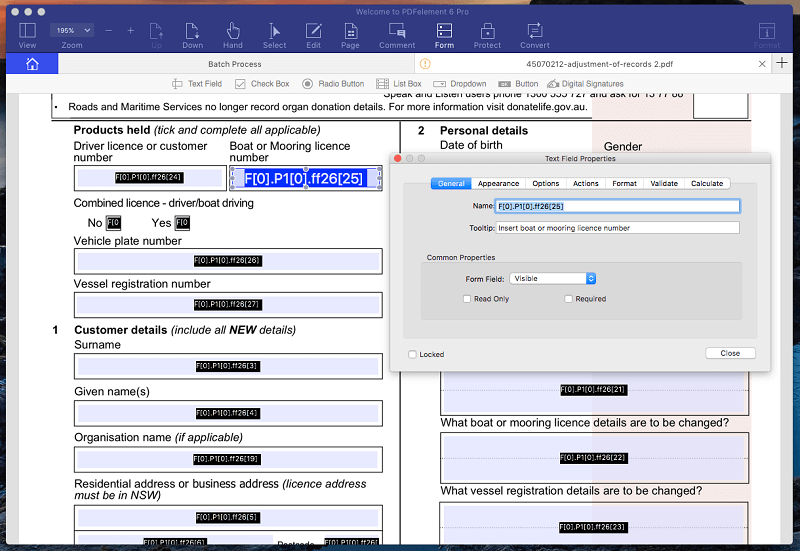Choose the Text Field form tool
This screenshot has width=800, height=551.
[197, 84]
